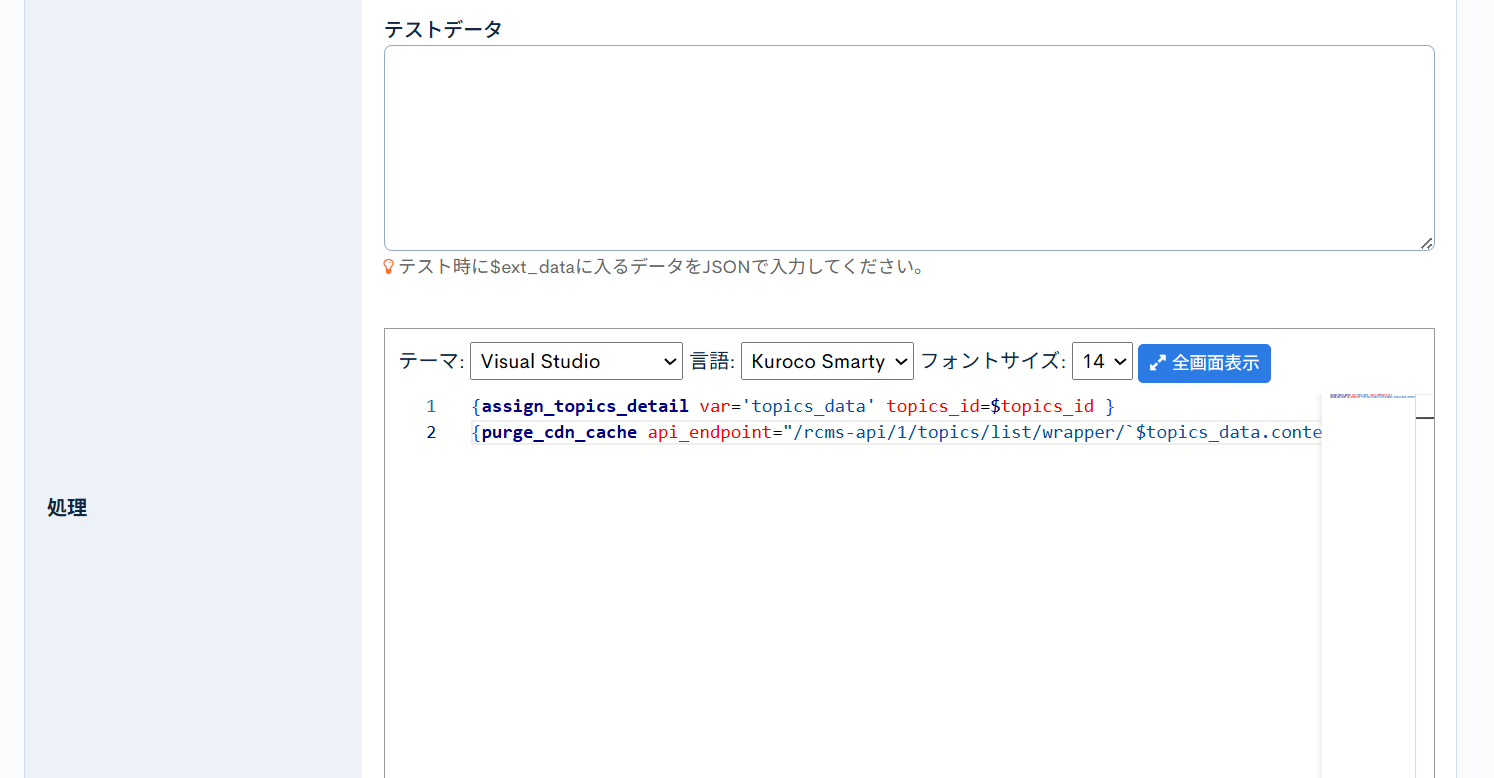Viewport: 1494px width, 778px height.
Task: Click the 処理 row label
Action: point(67,508)
